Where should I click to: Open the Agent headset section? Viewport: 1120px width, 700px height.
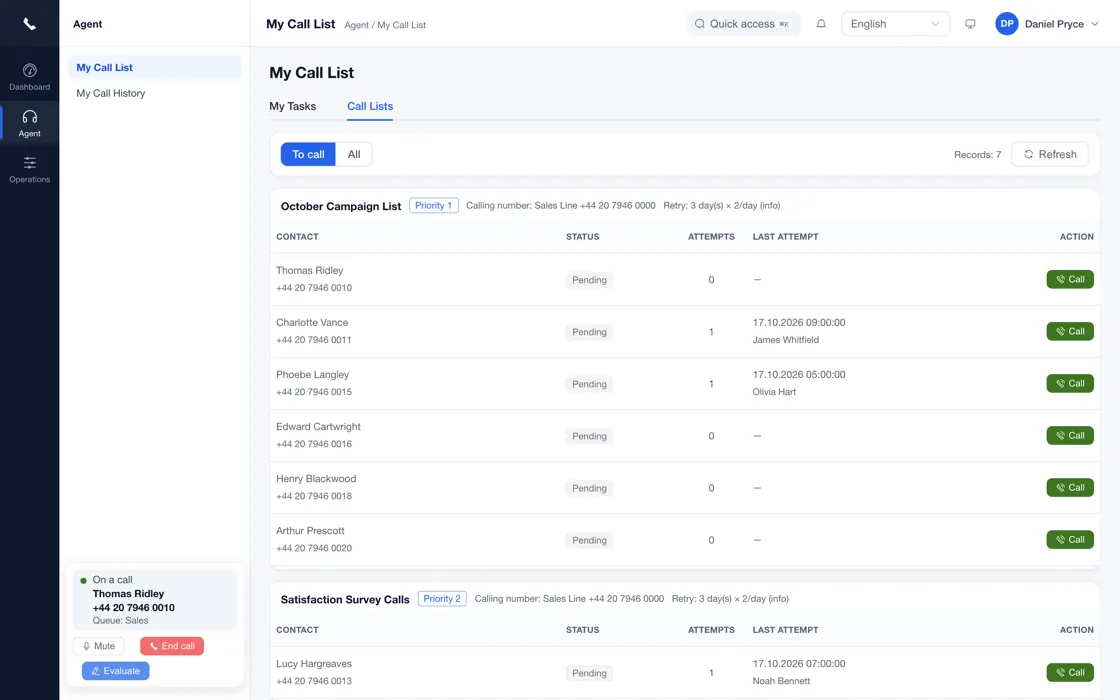click(x=29, y=124)
